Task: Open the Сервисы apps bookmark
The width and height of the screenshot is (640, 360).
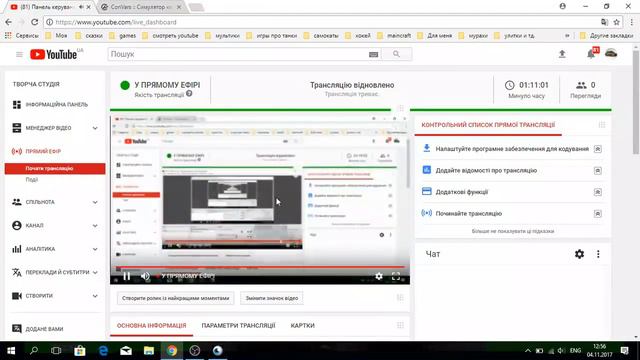Action: click(x=22, y=36)
